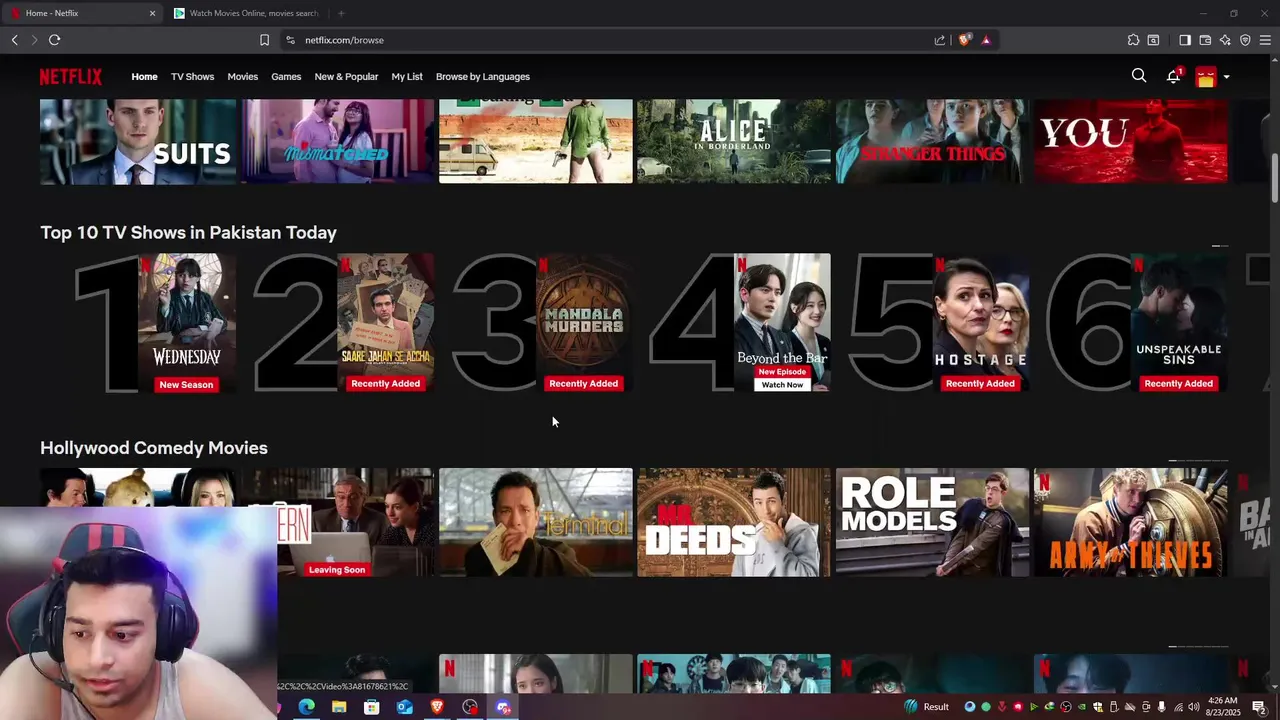Open number 1 show Wednesday
The width and height of the screenshot is (1280, 720).
186,322
